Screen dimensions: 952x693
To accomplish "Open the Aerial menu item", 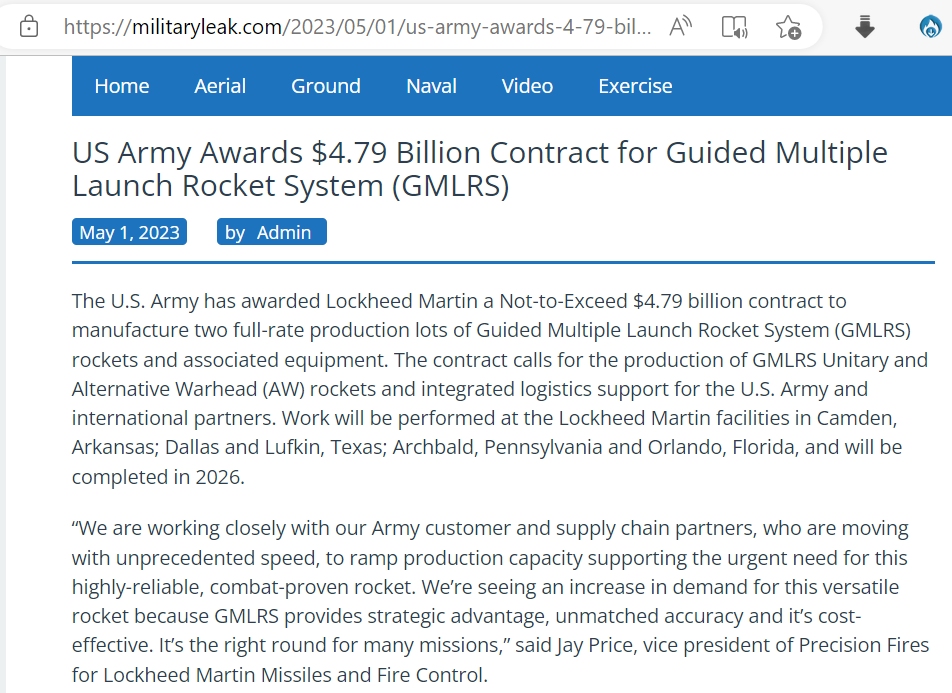I will point(220,86).
